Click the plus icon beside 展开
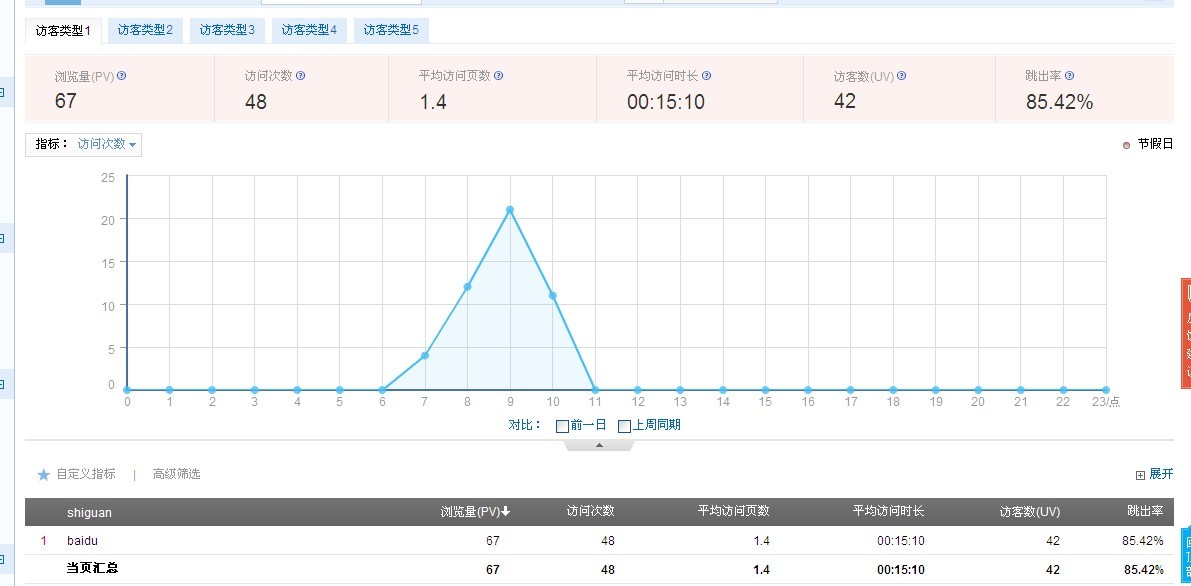 1140,475
